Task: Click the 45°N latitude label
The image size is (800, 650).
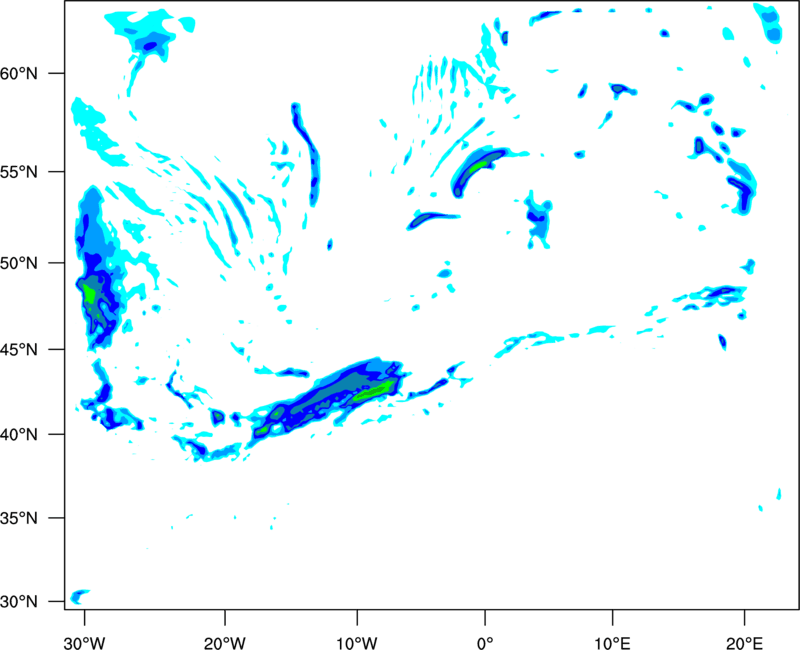Action: click(x=19, y=350)
